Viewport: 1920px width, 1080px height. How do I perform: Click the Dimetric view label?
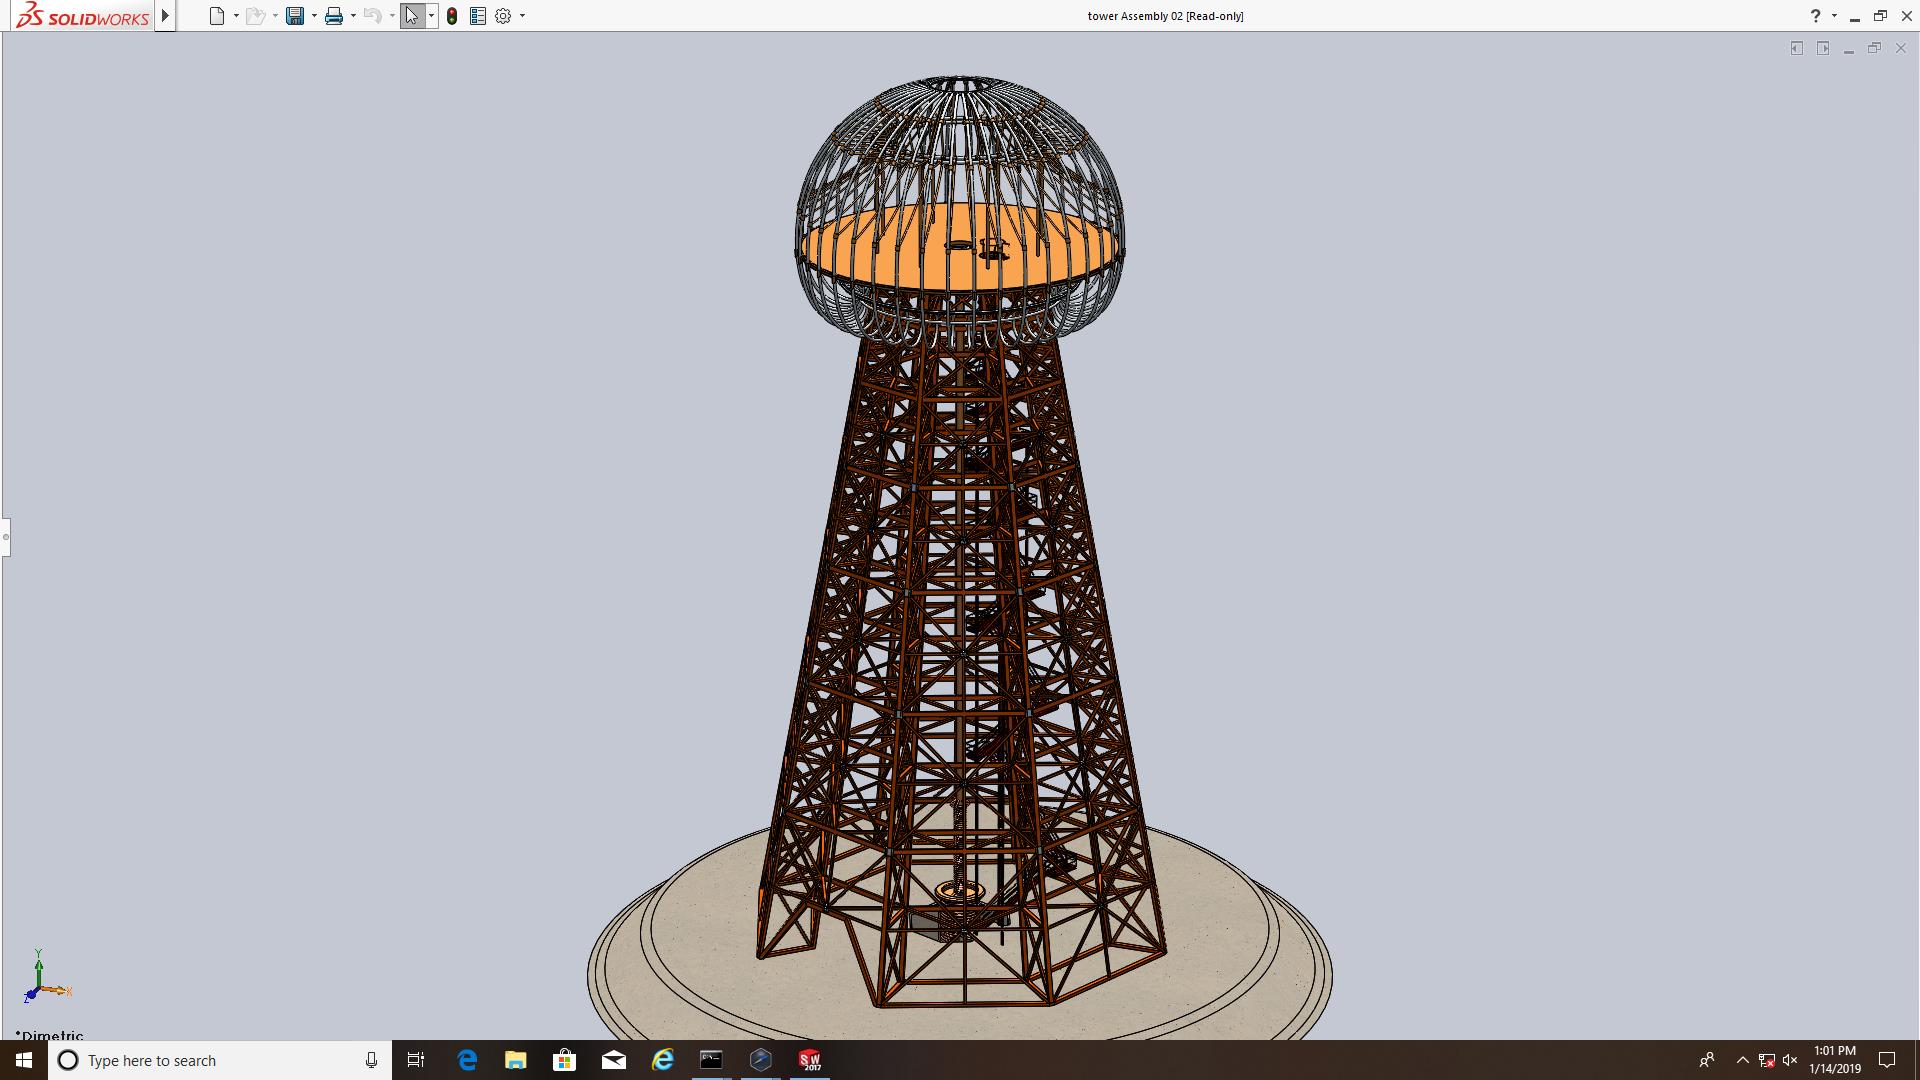(50, 1035)
